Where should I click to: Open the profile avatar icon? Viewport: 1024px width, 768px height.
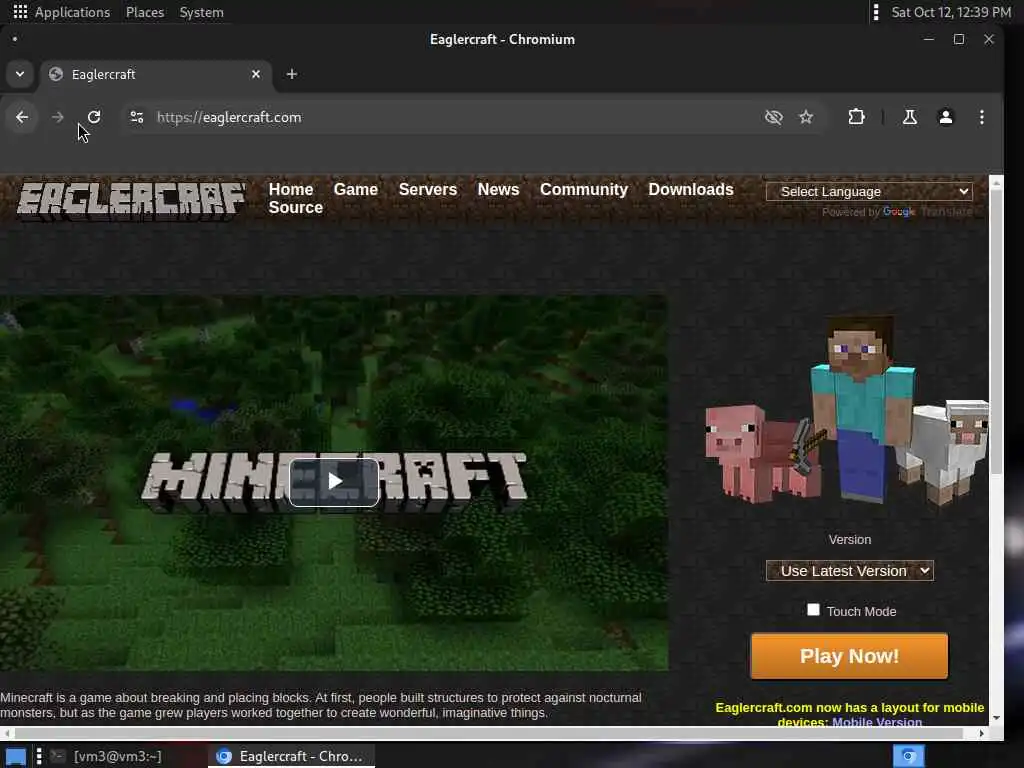coord(945,117)
